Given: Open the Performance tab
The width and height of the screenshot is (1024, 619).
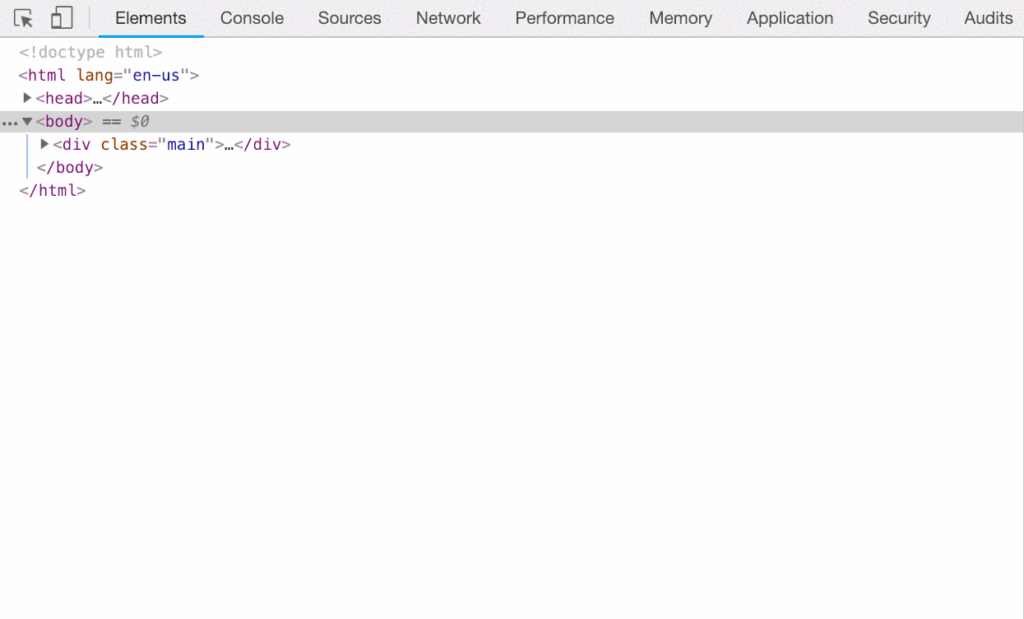Looking at the screenshot, I should [x=564, y=18].
